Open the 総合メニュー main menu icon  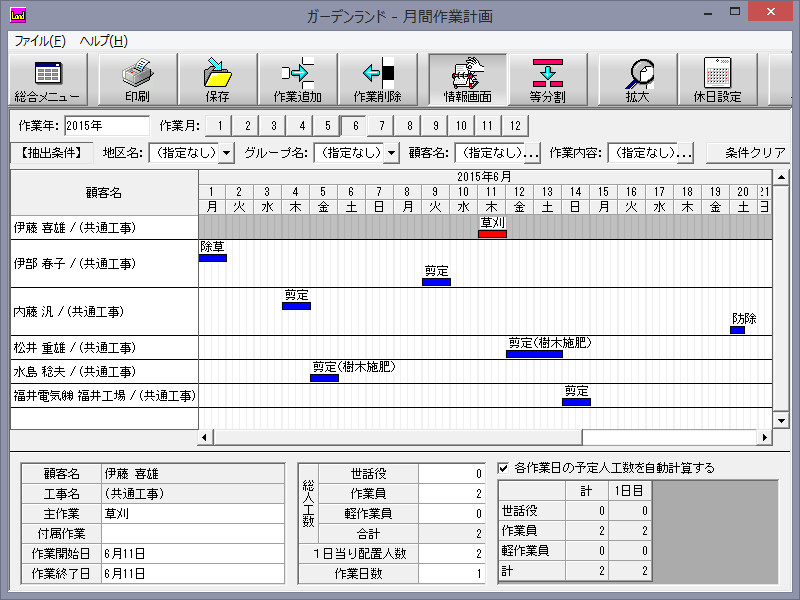point(46,80)
